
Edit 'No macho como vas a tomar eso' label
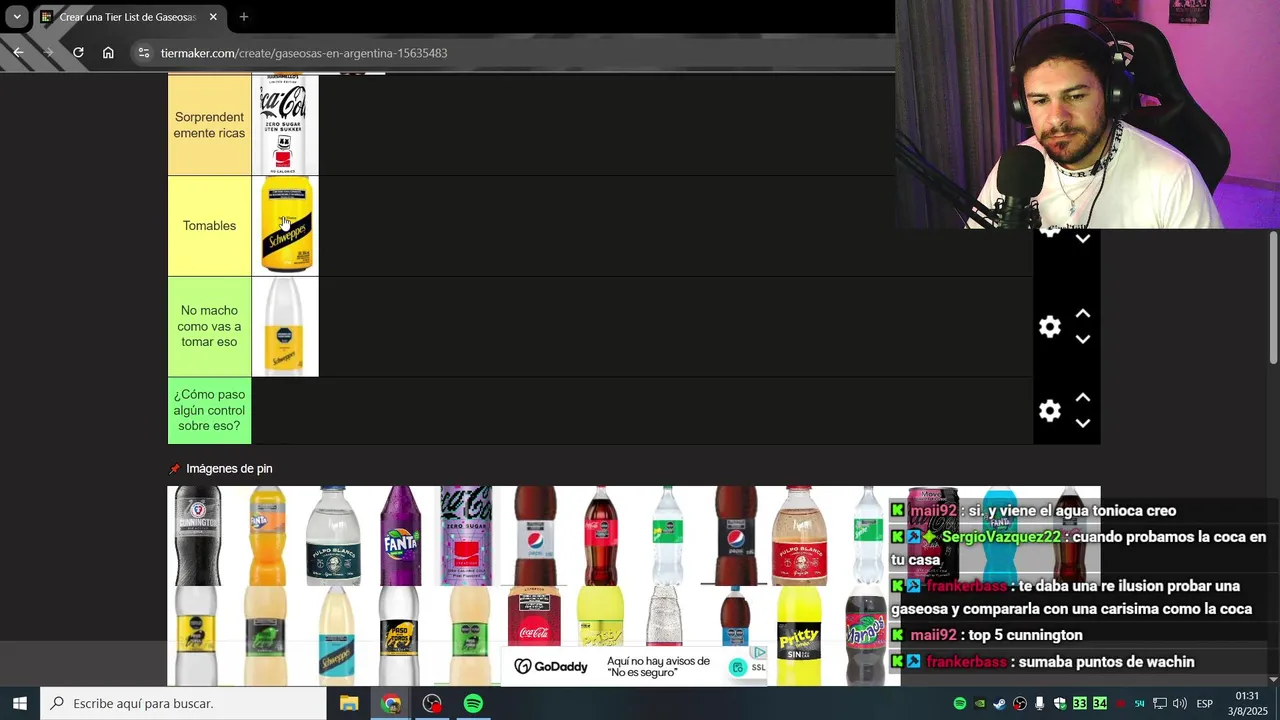tap(209, 327)
